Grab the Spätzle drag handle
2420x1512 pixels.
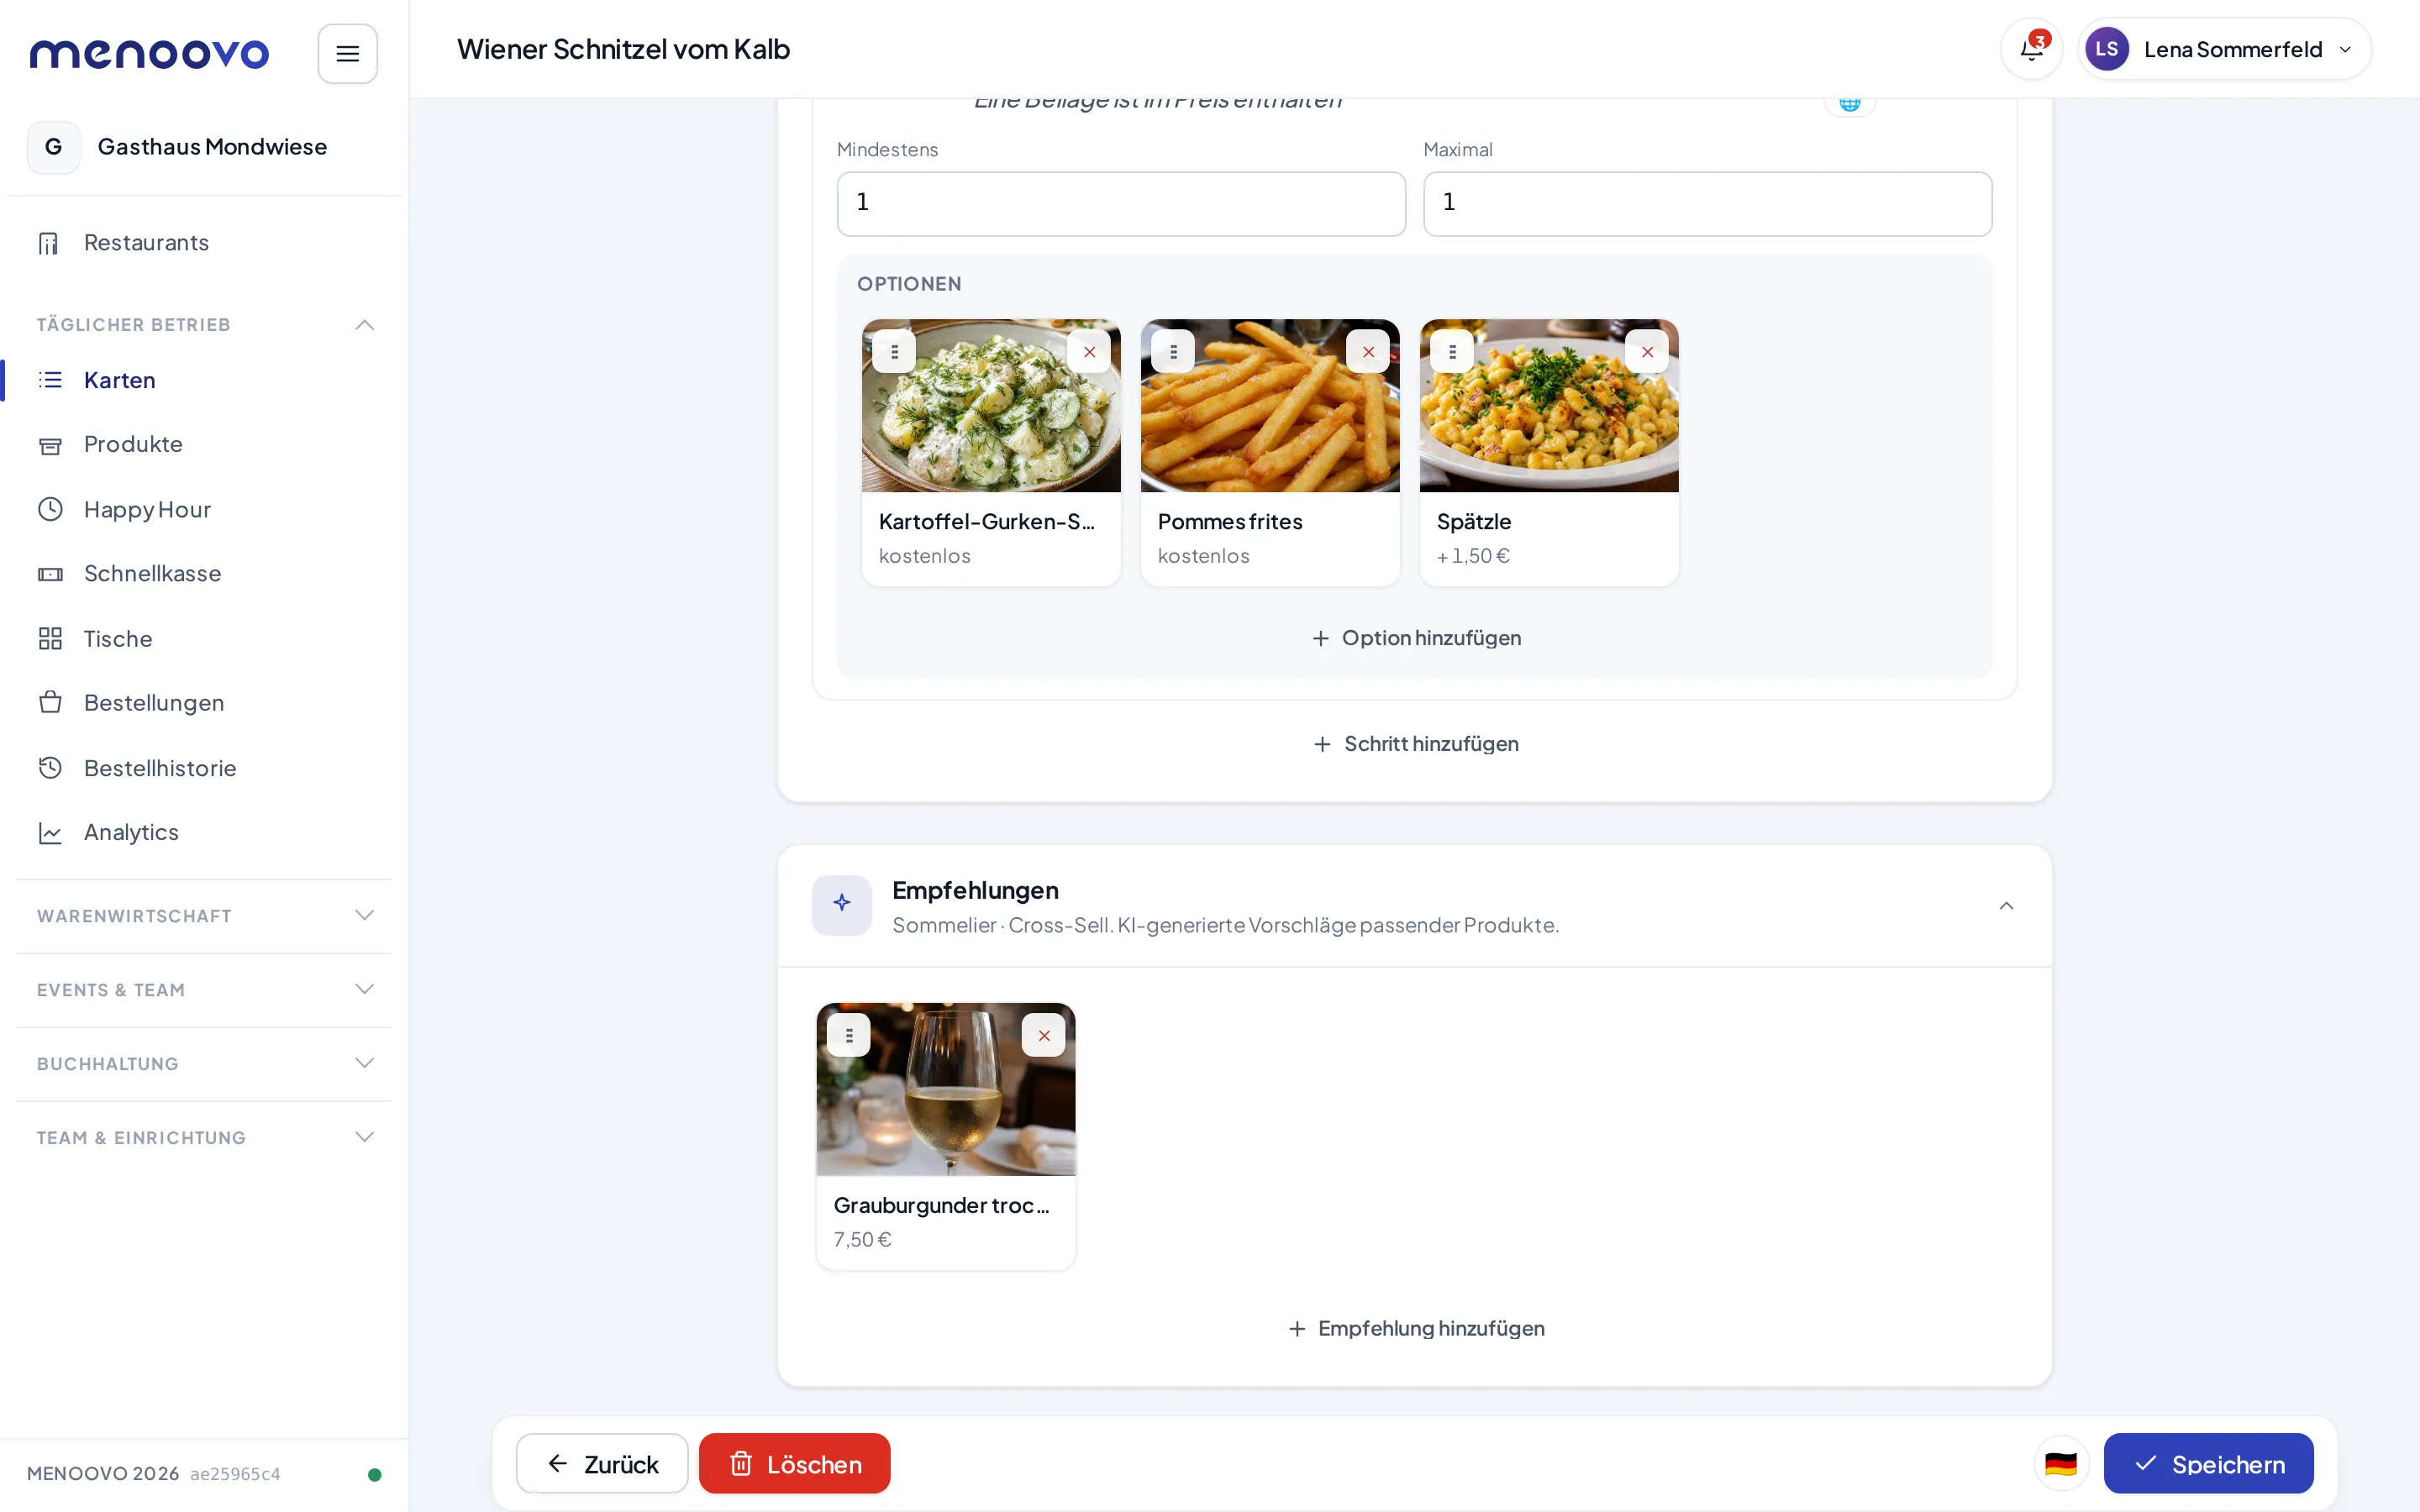pyautogui.click(x=1452, y=352)
